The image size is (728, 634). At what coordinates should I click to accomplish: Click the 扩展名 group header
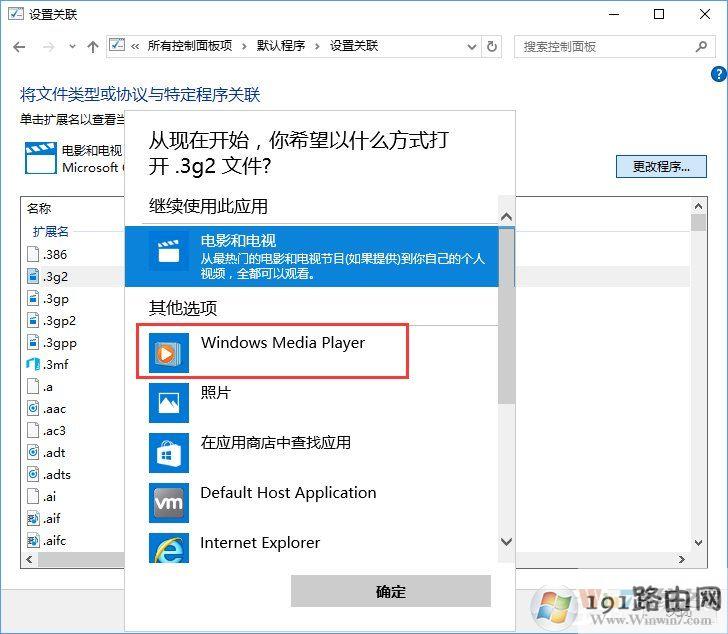(51, 231)
